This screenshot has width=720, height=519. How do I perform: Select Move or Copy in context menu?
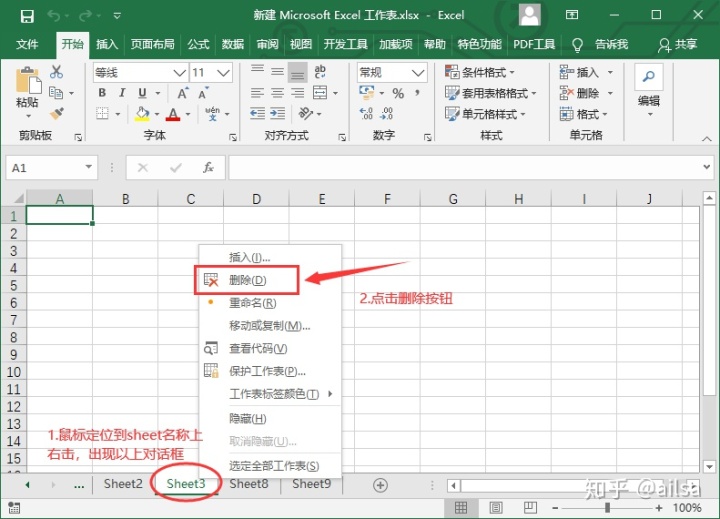pyautogui.click(x=270, y=326)
